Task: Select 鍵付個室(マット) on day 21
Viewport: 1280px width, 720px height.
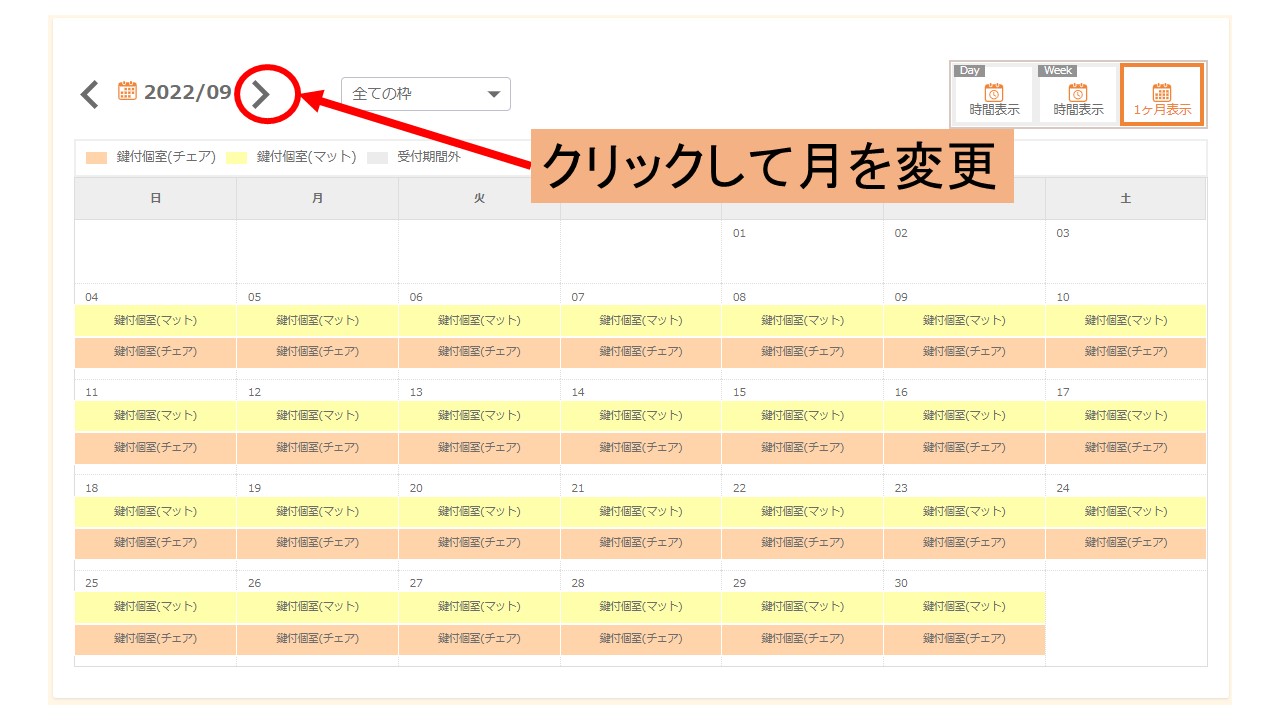Action: 641,512
